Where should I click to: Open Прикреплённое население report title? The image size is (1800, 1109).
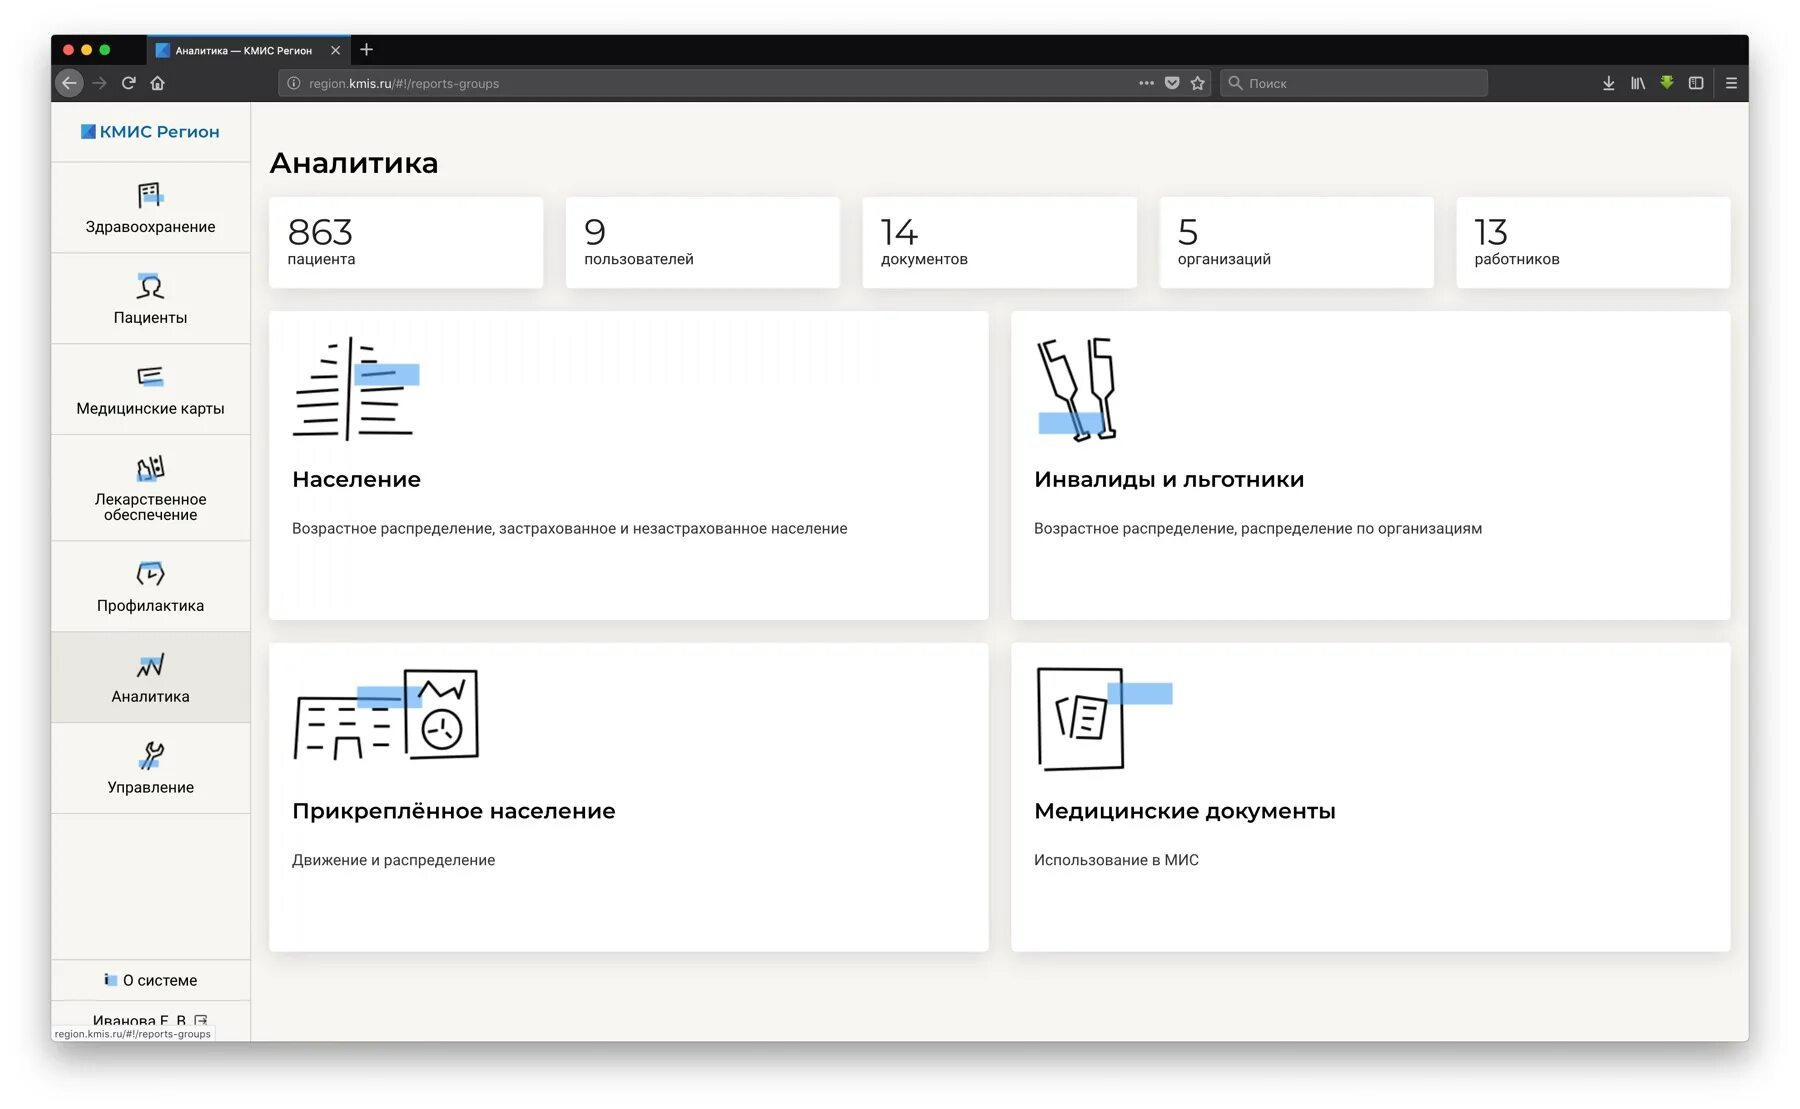point(453,812)
